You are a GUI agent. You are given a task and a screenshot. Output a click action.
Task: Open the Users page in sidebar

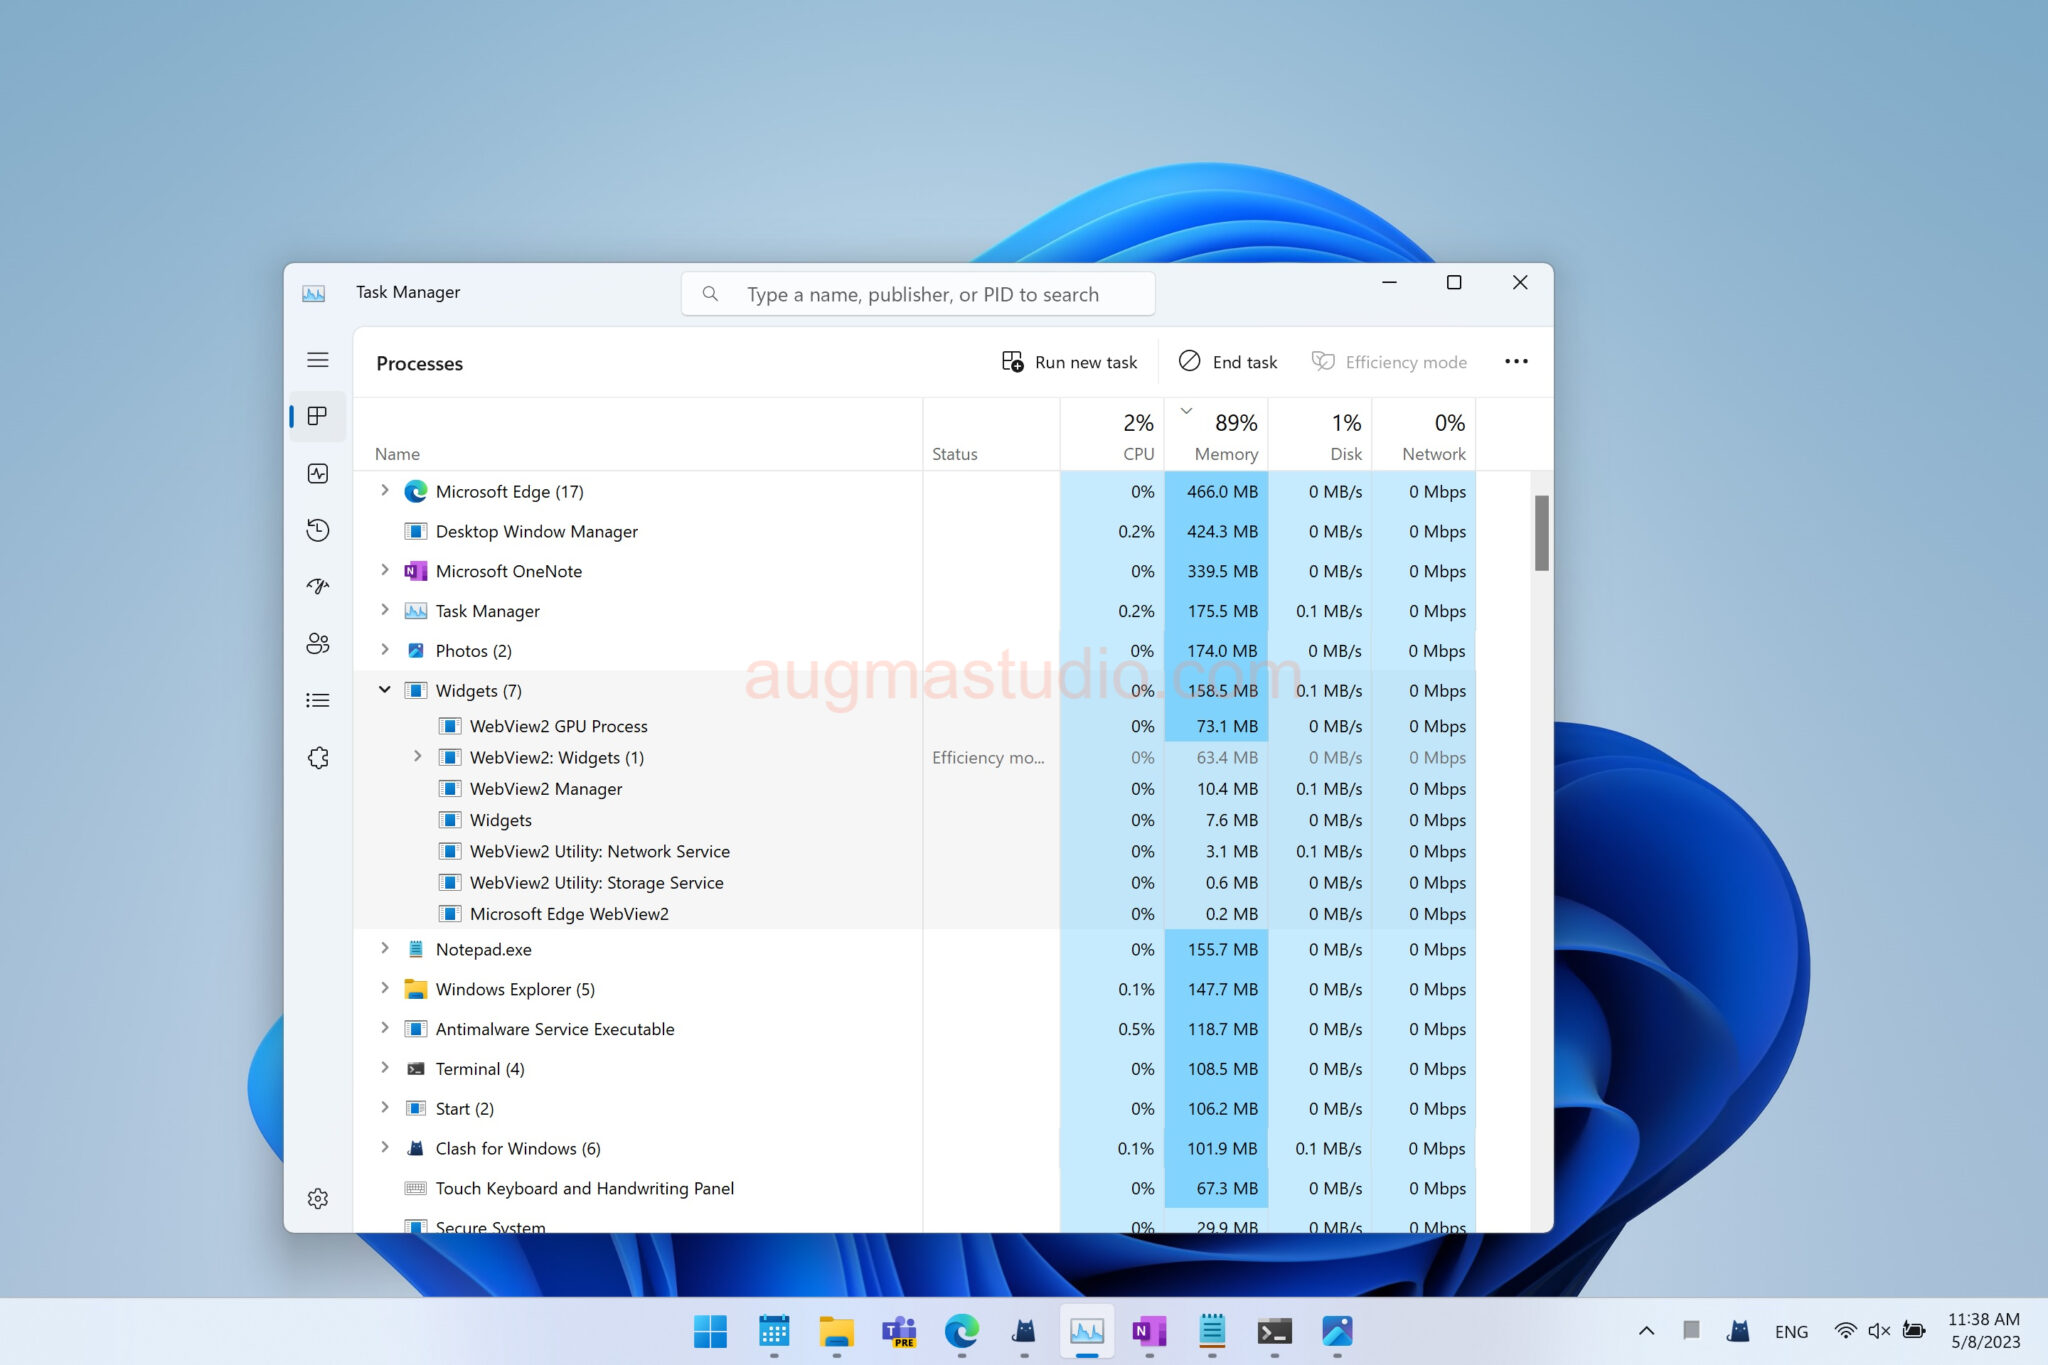[x=318, y=644]
